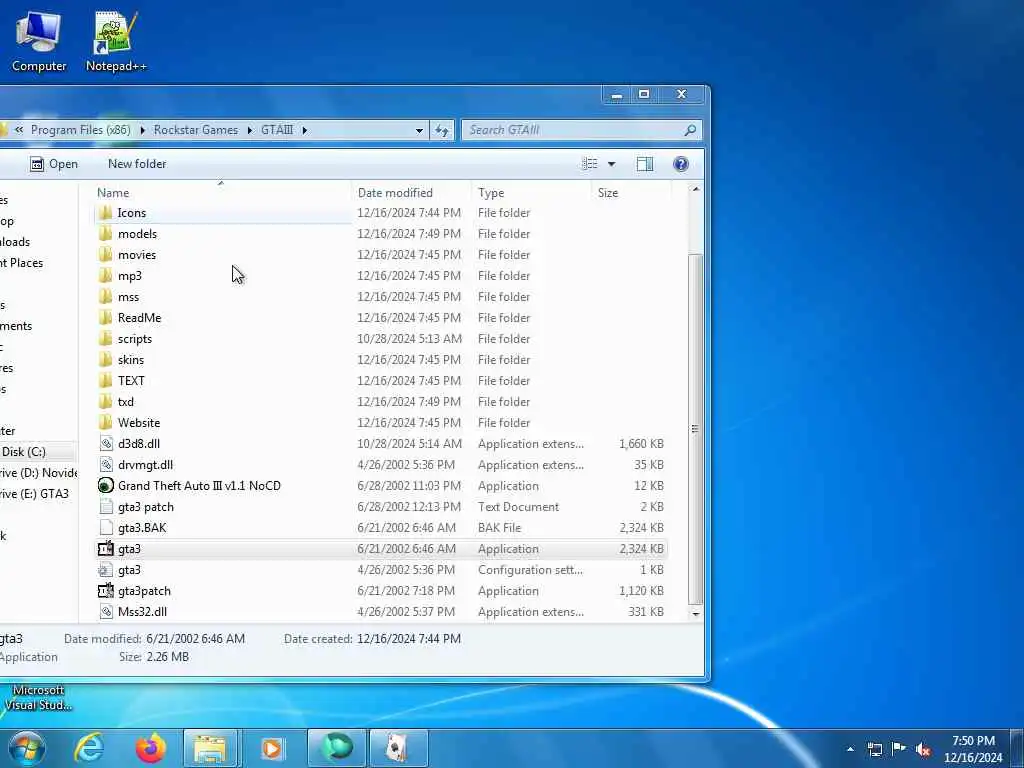Toggle the preview pane icon
Image resolution: width=1024 pixels, height=768 pixels.
pos(645,164)
